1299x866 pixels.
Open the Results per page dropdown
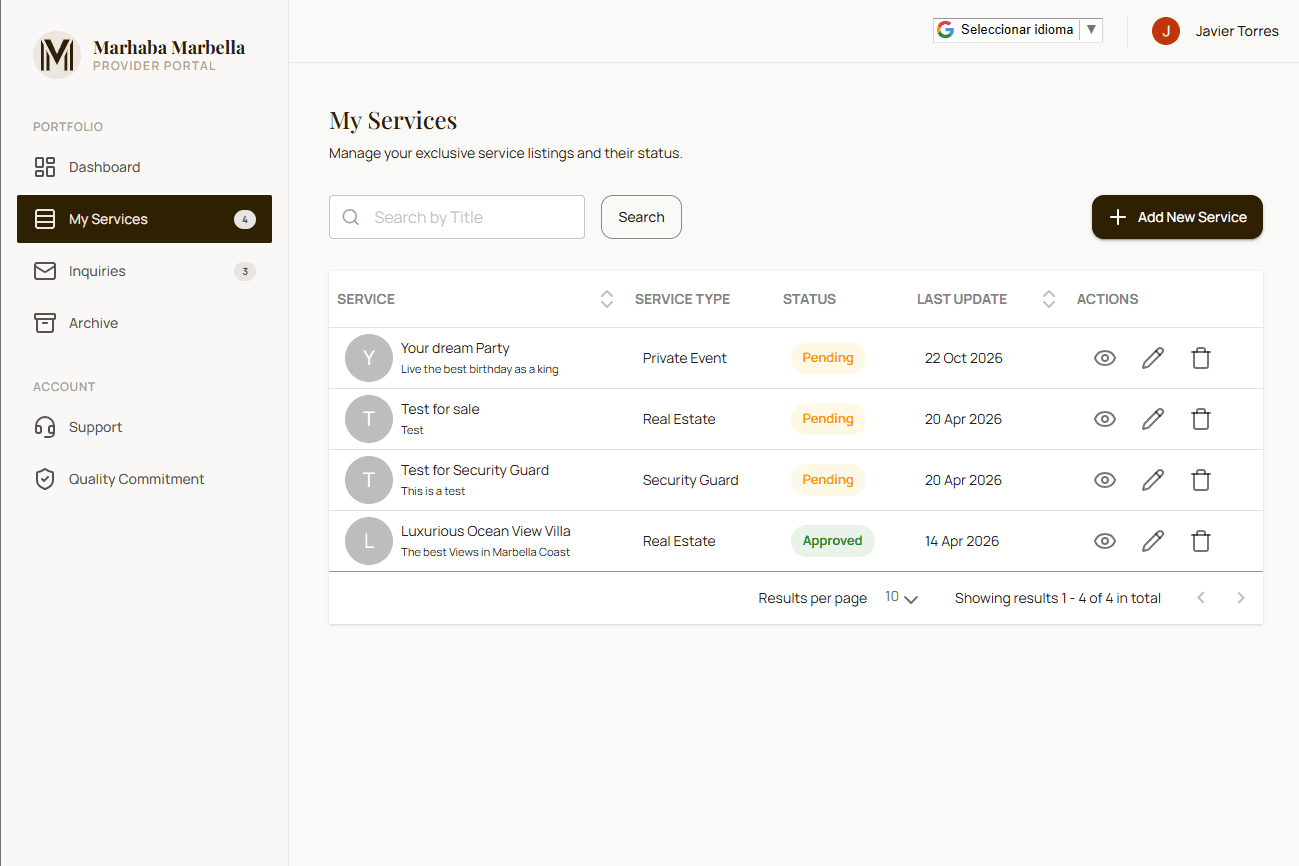(x=901, y=598)
